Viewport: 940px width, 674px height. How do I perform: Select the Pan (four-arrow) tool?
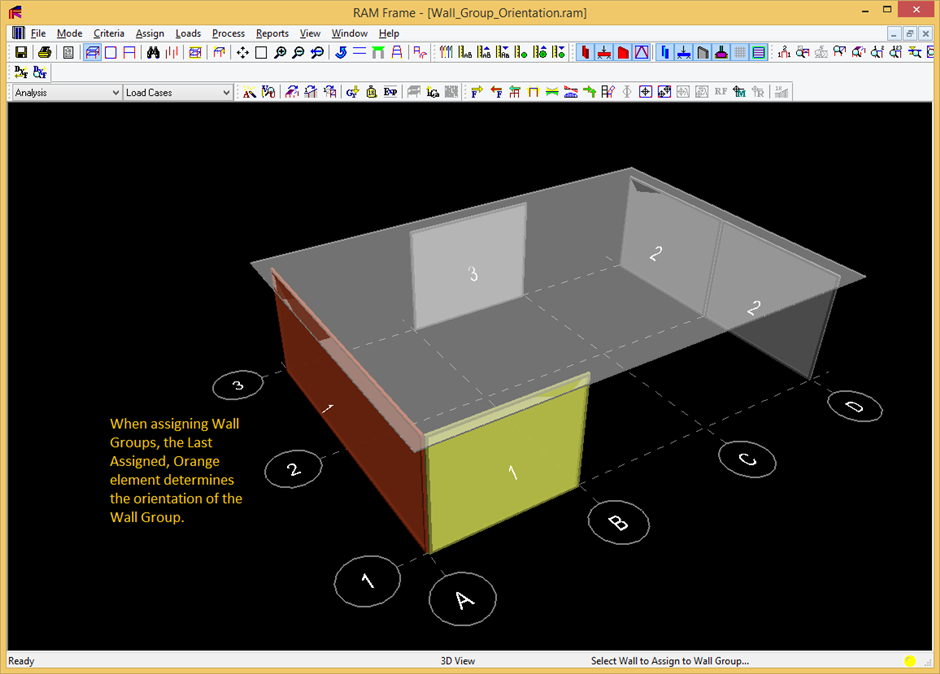pos(242,53)
